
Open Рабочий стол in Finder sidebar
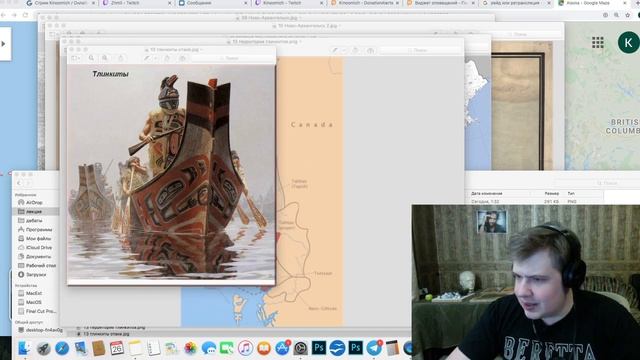pos(36,265)
